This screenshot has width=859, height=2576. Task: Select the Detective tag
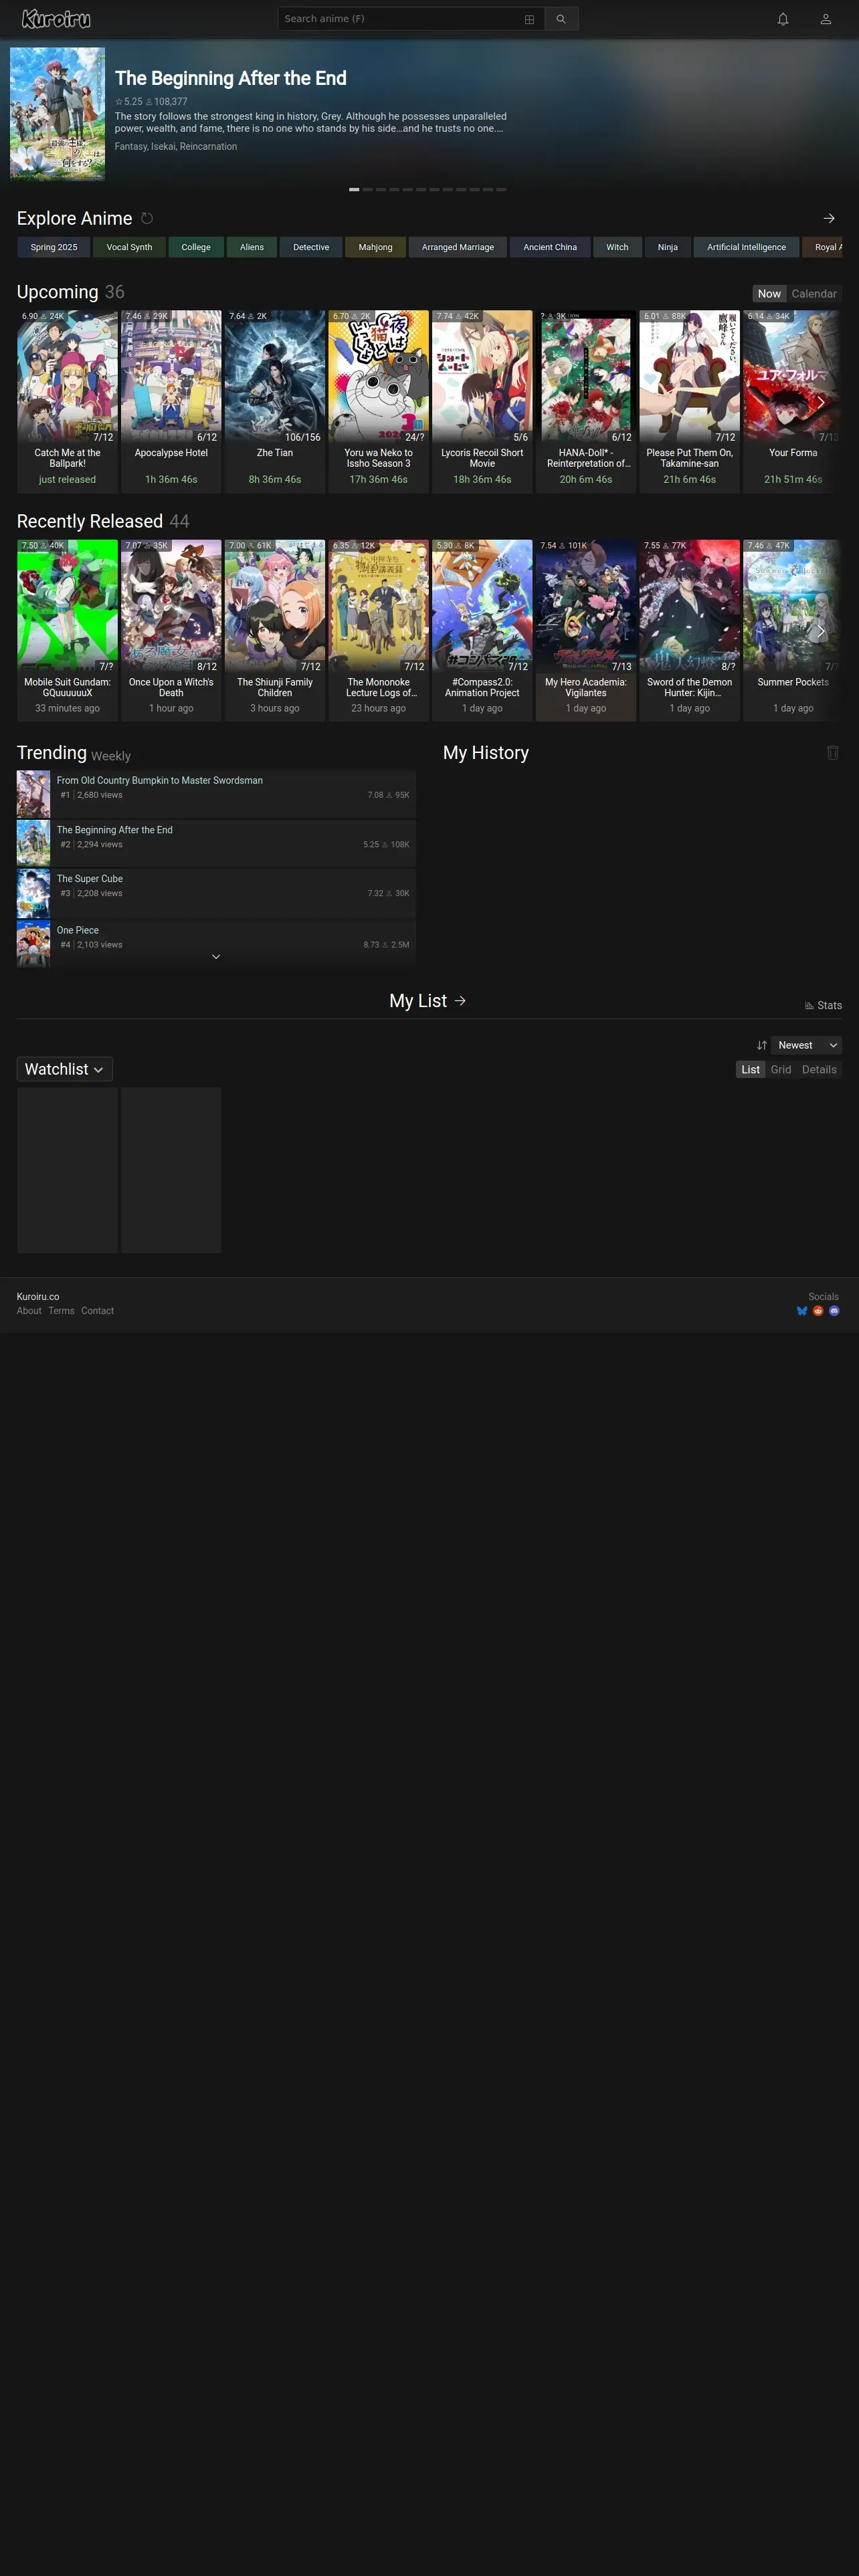click(311, 247)
